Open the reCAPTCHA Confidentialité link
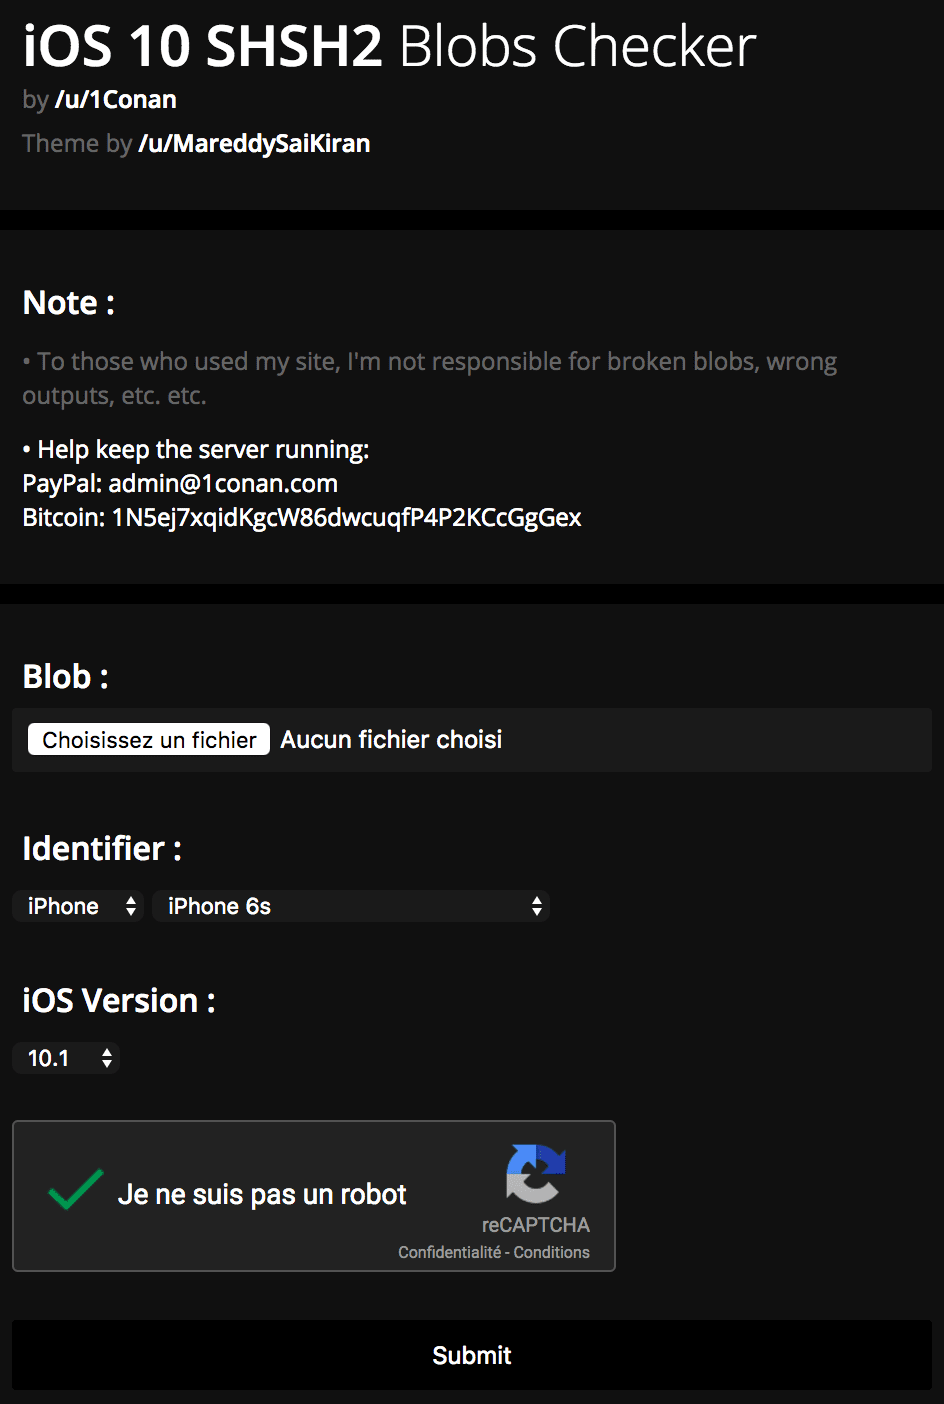 pos(449,1252)
